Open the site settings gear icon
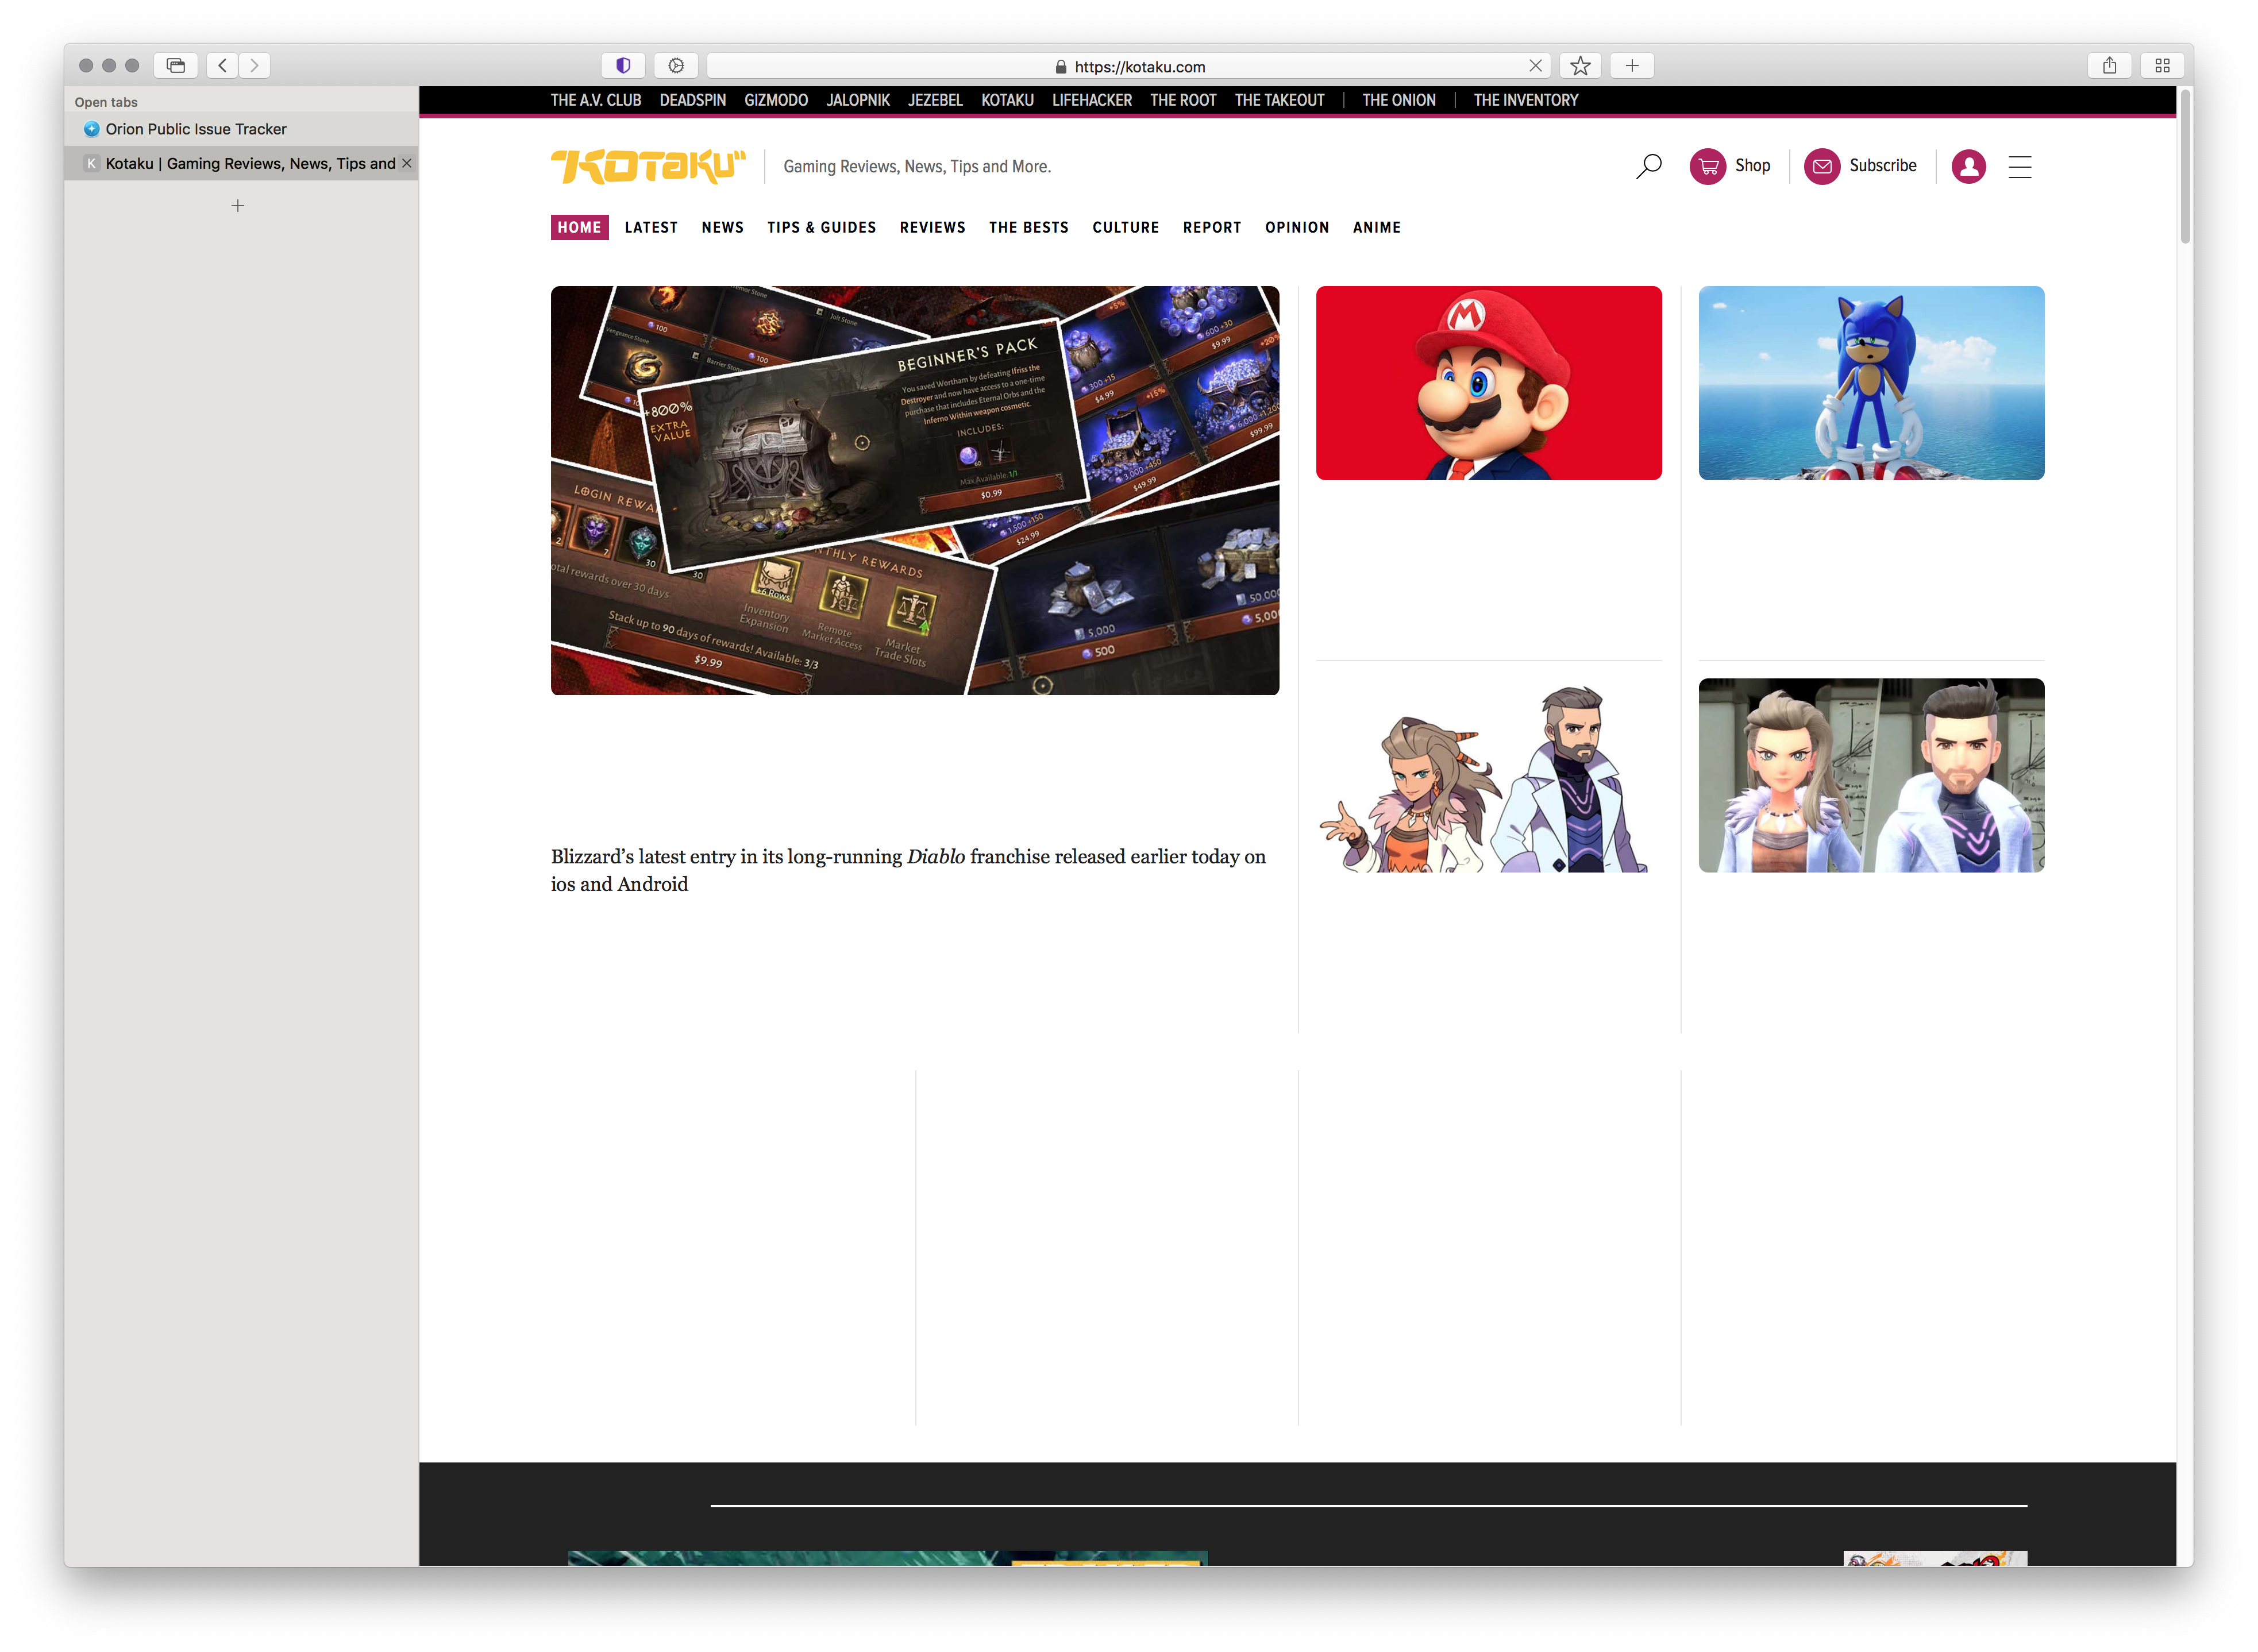 tap(676, 65)
